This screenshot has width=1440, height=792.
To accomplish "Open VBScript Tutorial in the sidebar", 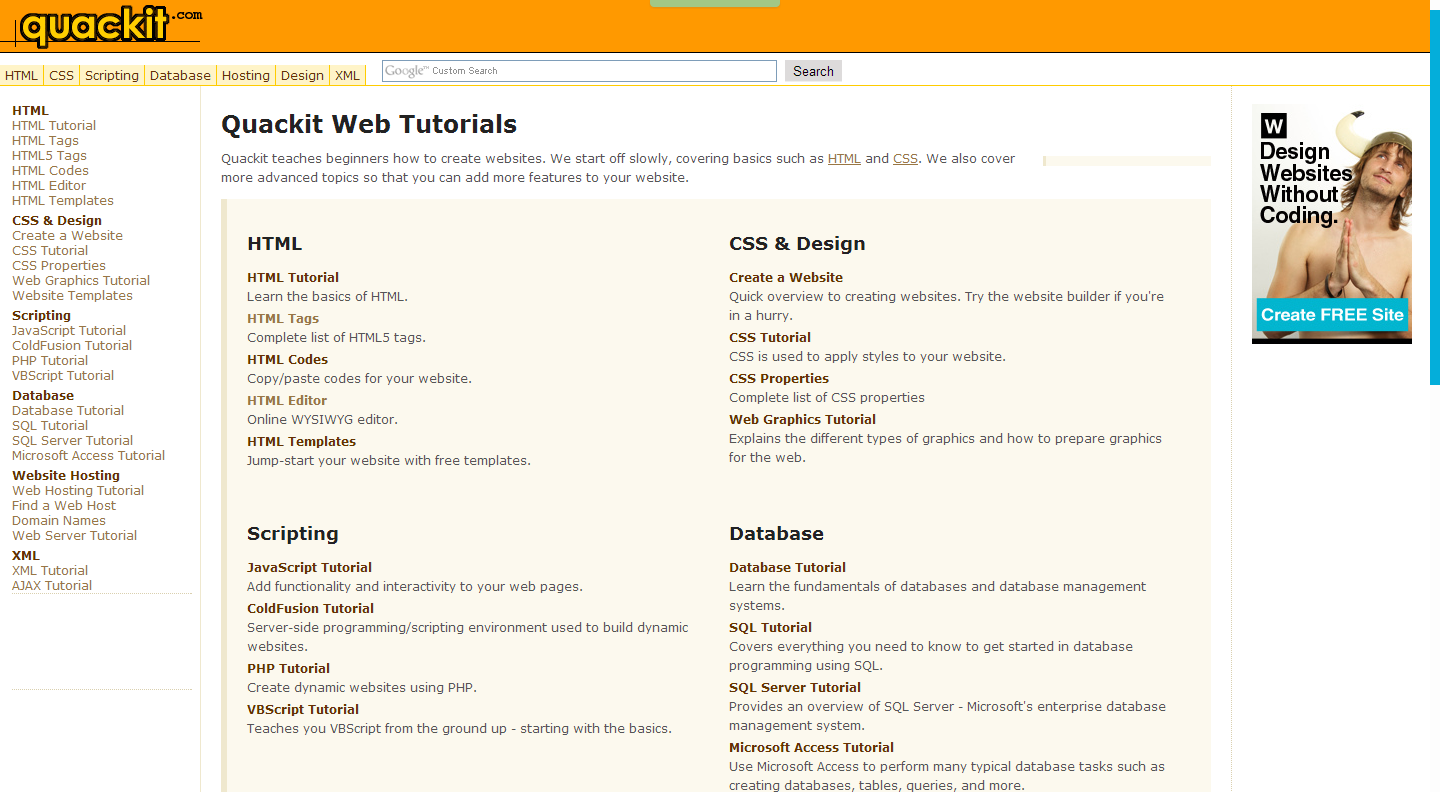I will 63,376.
